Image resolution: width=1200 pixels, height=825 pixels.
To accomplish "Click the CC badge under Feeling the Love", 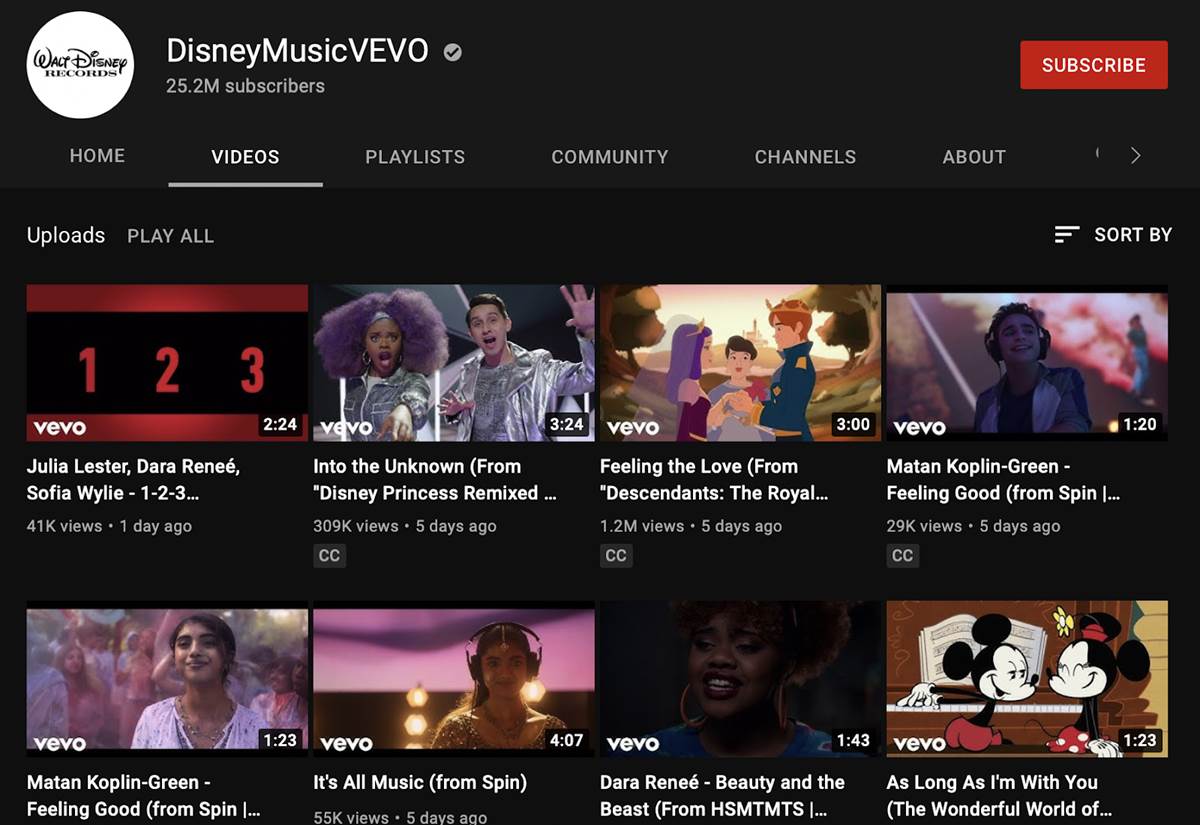I will (616, 555).
